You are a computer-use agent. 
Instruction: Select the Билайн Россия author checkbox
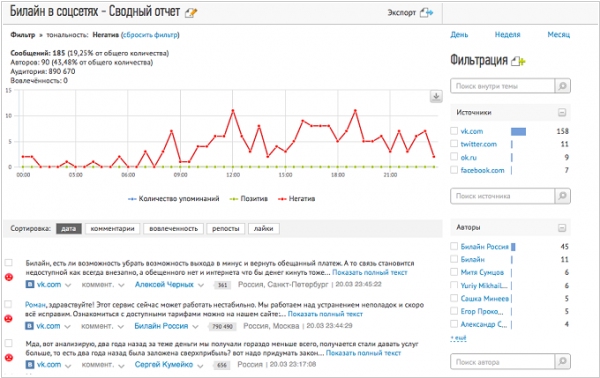(454, 246)
